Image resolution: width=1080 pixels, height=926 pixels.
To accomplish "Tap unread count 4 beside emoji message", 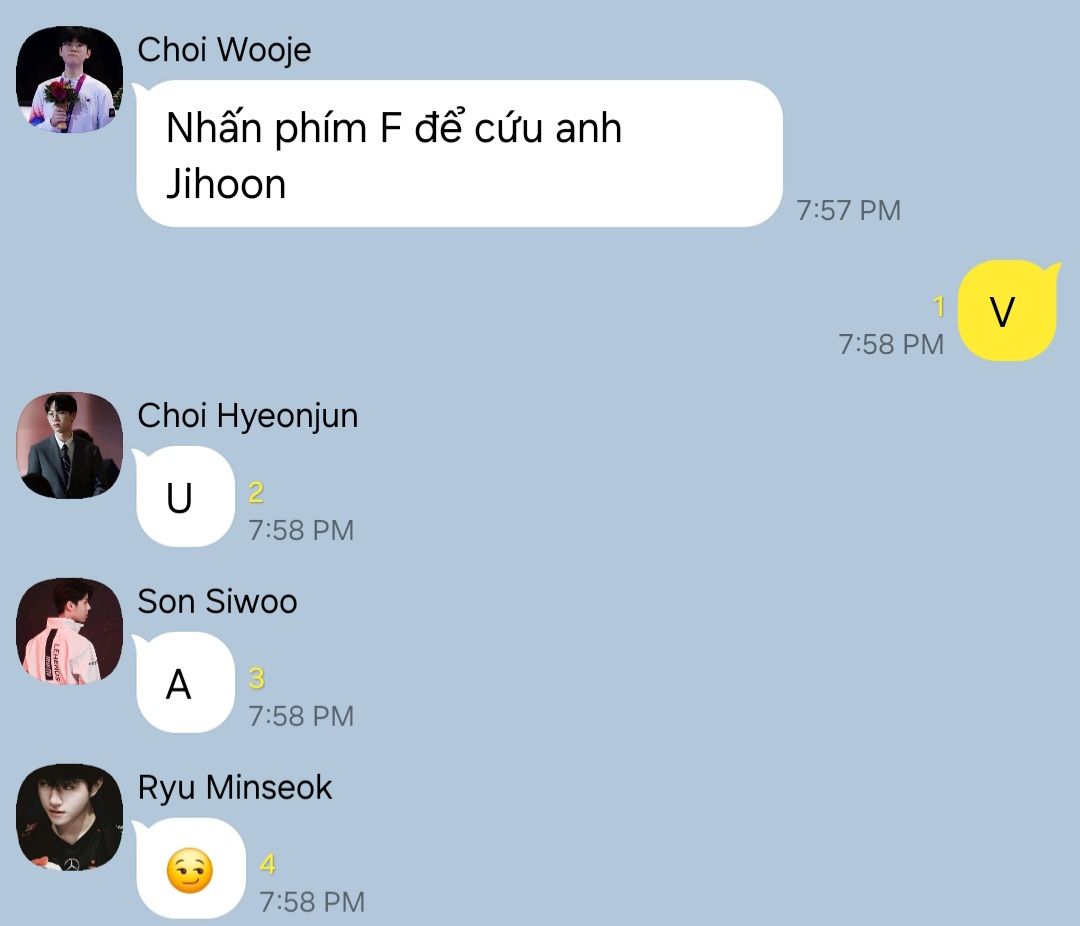I will [x=268, y=865].
